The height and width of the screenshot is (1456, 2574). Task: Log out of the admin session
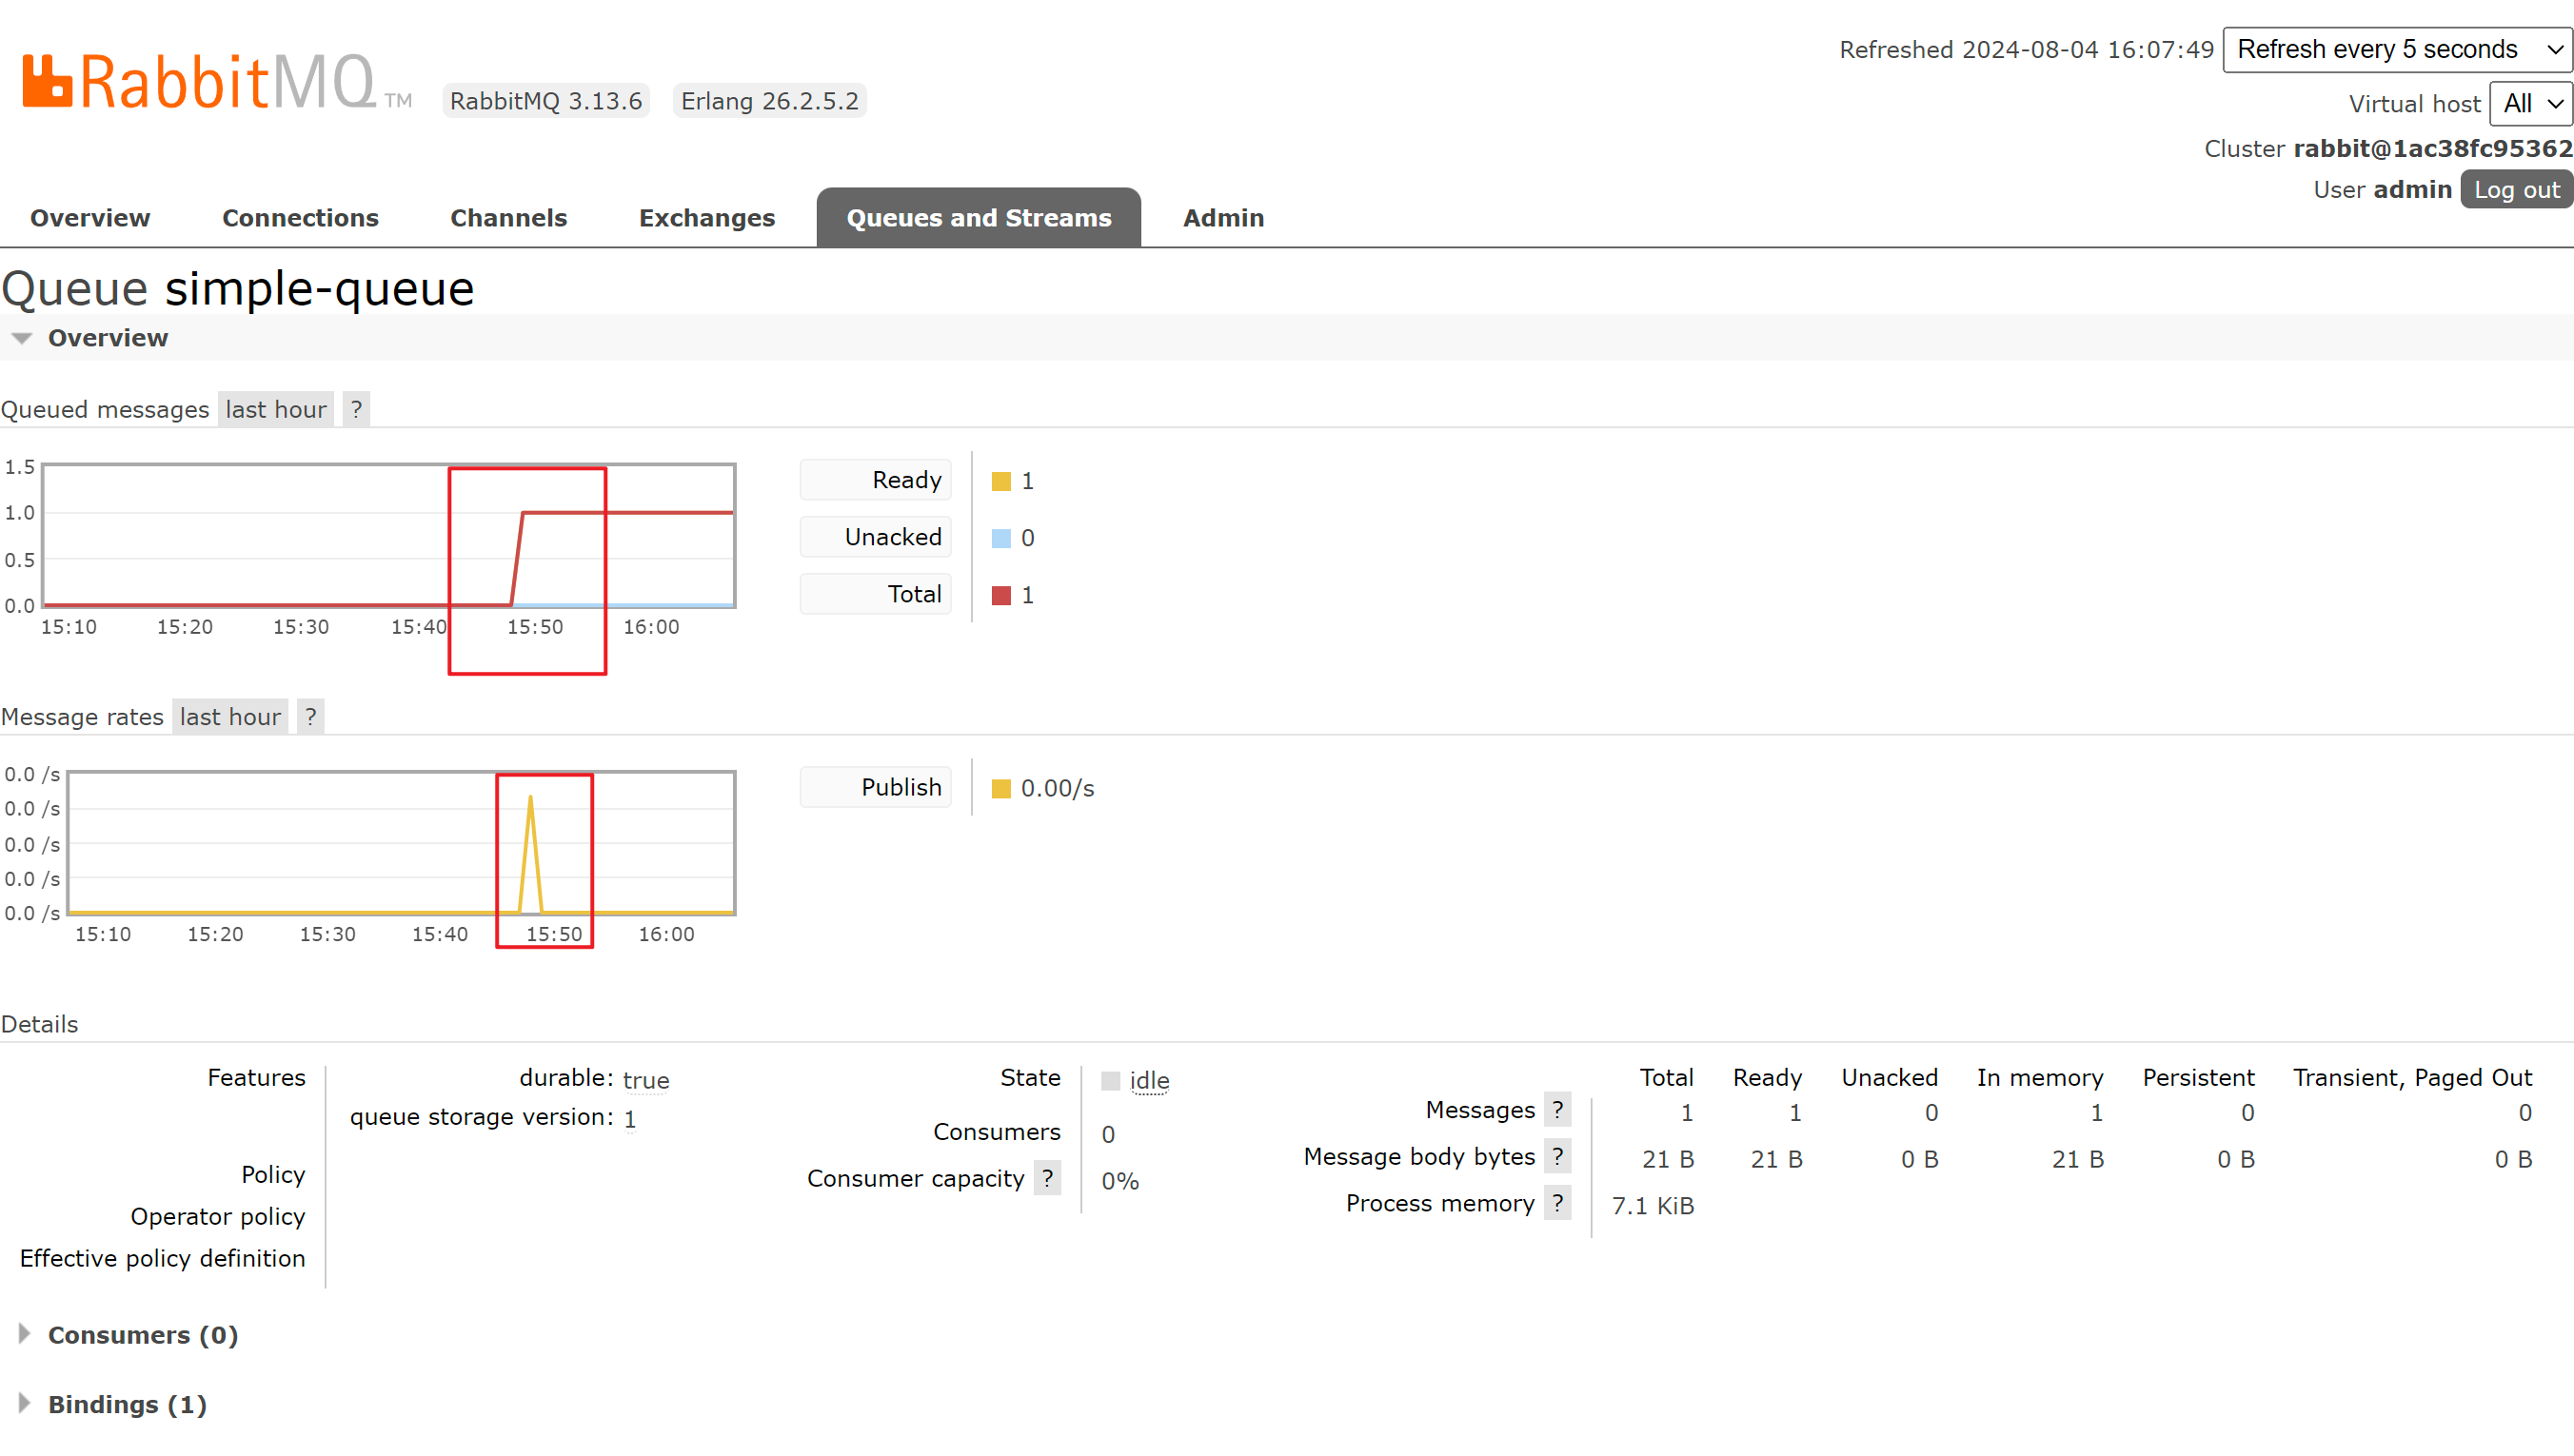tap(2516, 190)
